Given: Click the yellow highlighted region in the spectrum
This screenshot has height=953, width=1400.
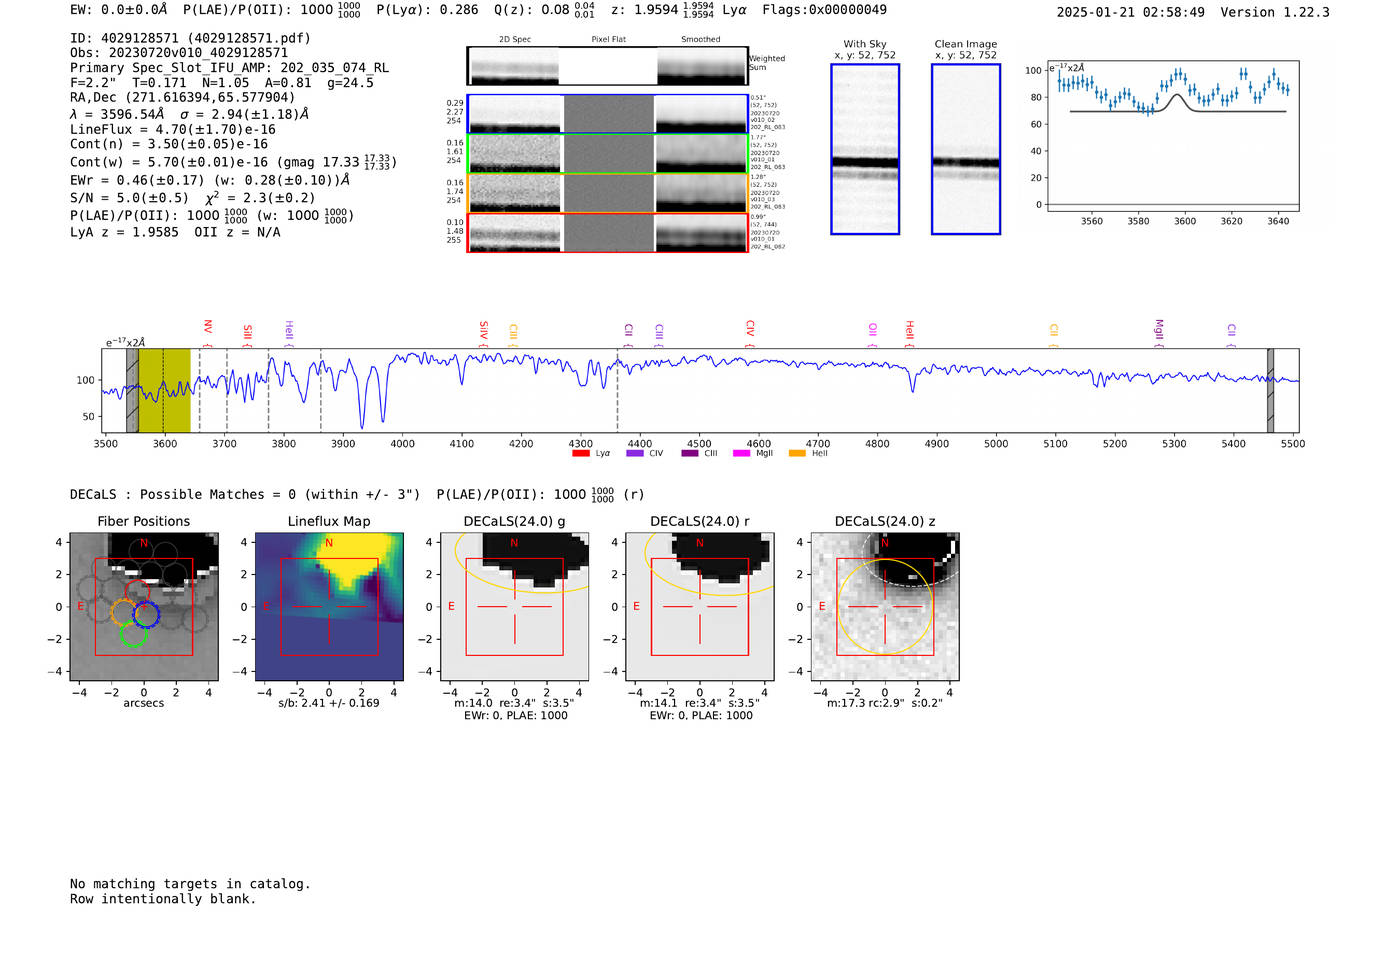Looking at the screenshot, I should point(164,391).
